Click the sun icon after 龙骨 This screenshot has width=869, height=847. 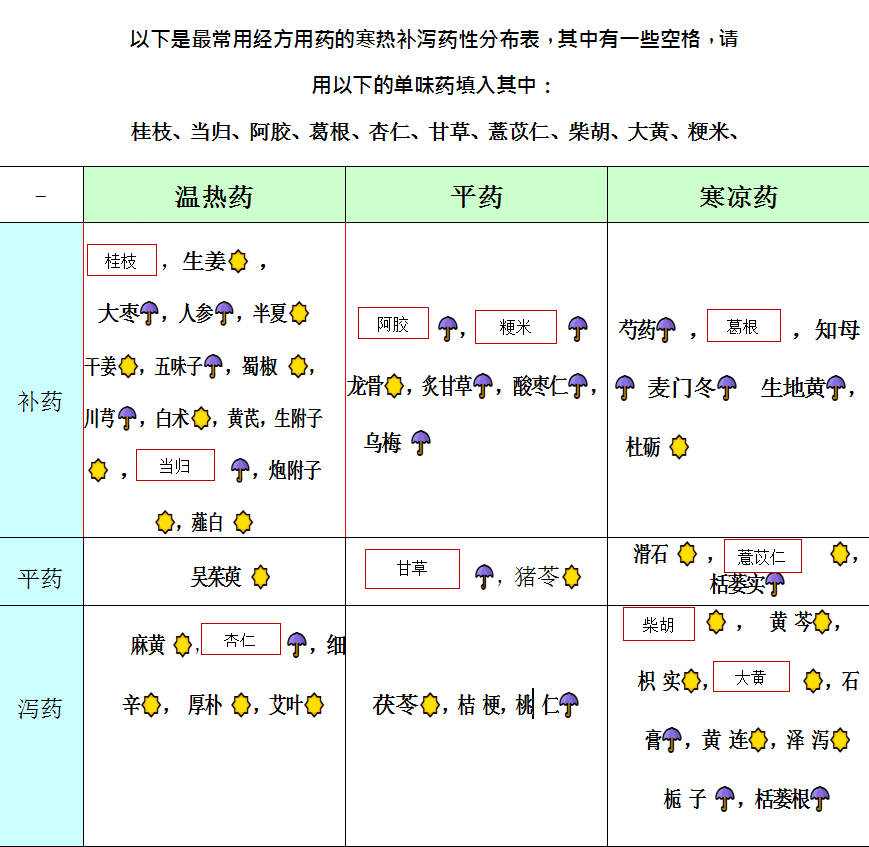[x=394, y=386]
